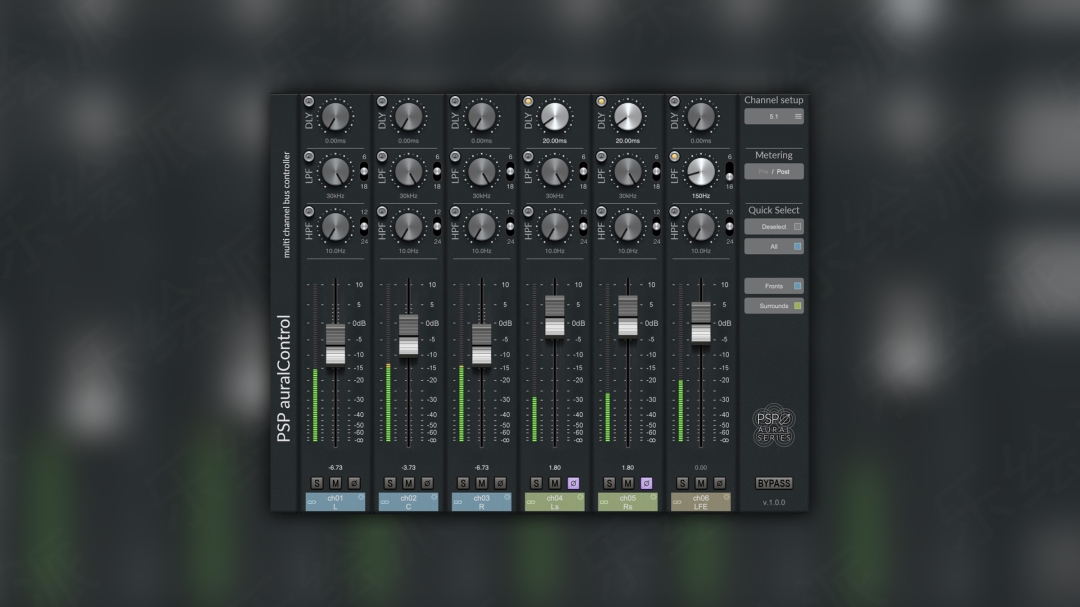The height and width of the screenshot is (607, 1080).
Task: Disable phase invert on ch05 Rs
Action: pyautogui.click(x=646, y=483)
